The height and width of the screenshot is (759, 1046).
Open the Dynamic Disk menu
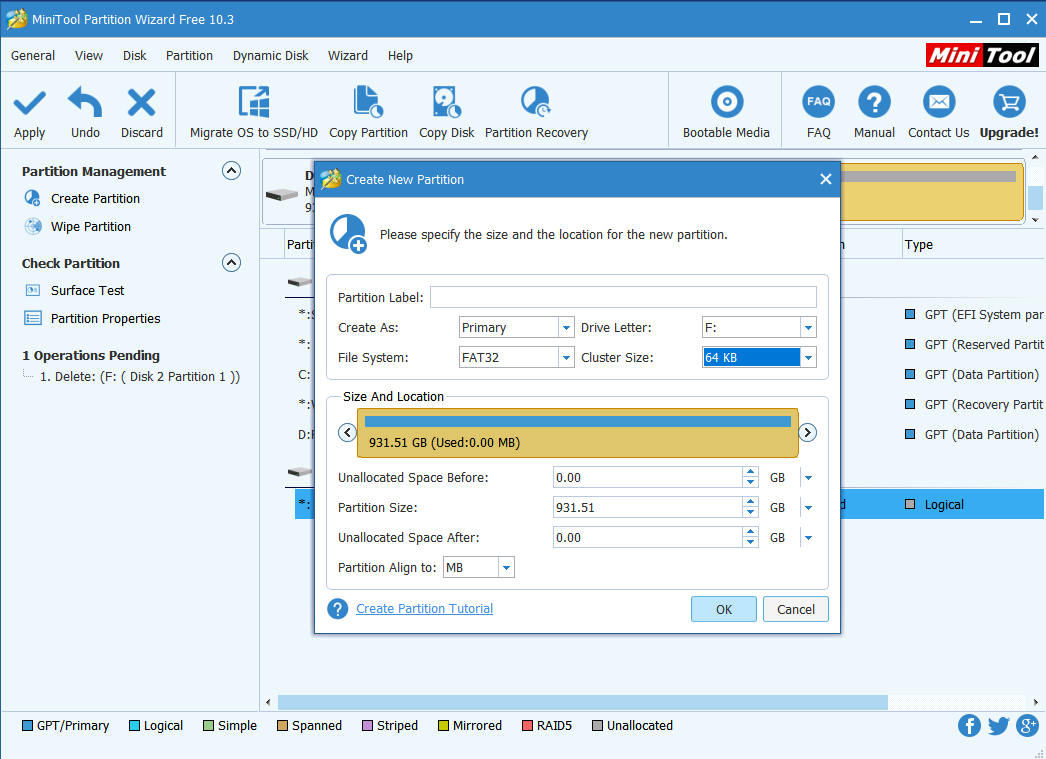click(x=270, y=56)
